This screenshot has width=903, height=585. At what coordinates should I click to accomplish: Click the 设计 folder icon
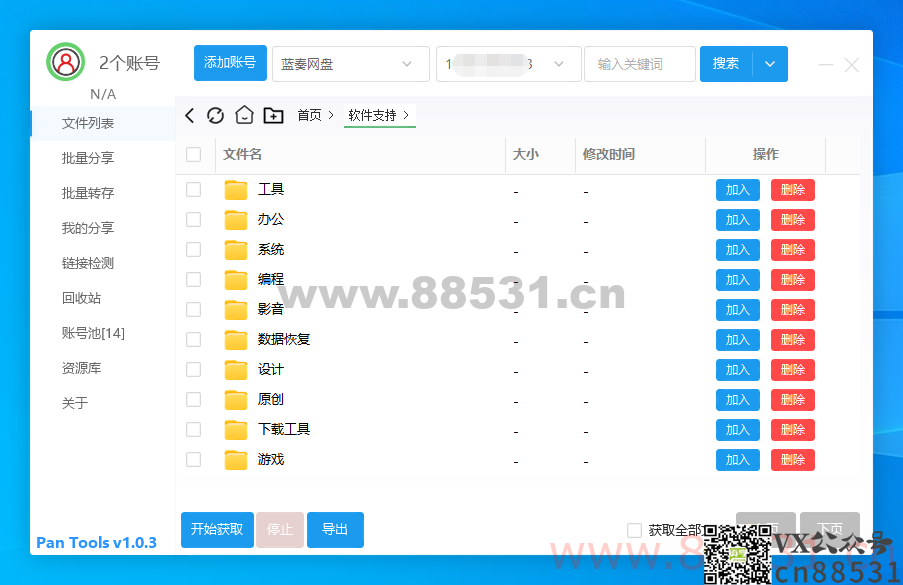(x=236, y=370)
